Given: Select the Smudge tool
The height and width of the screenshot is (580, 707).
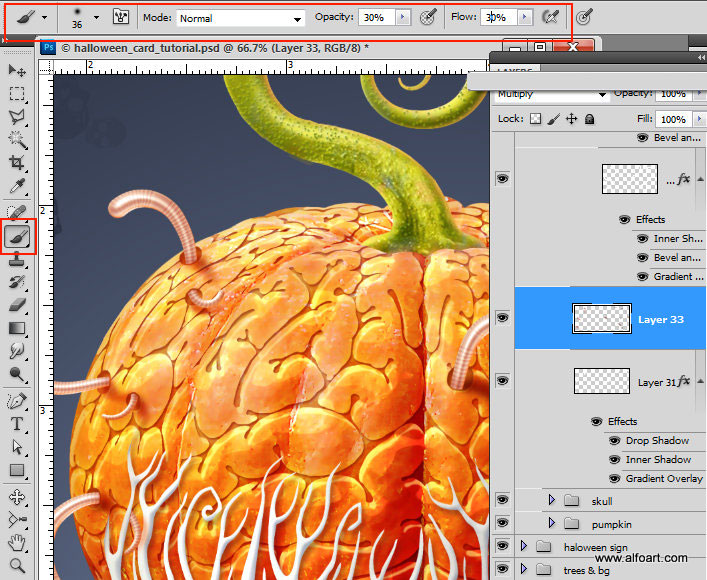Looking at the screenshot, I should (17, 351).
